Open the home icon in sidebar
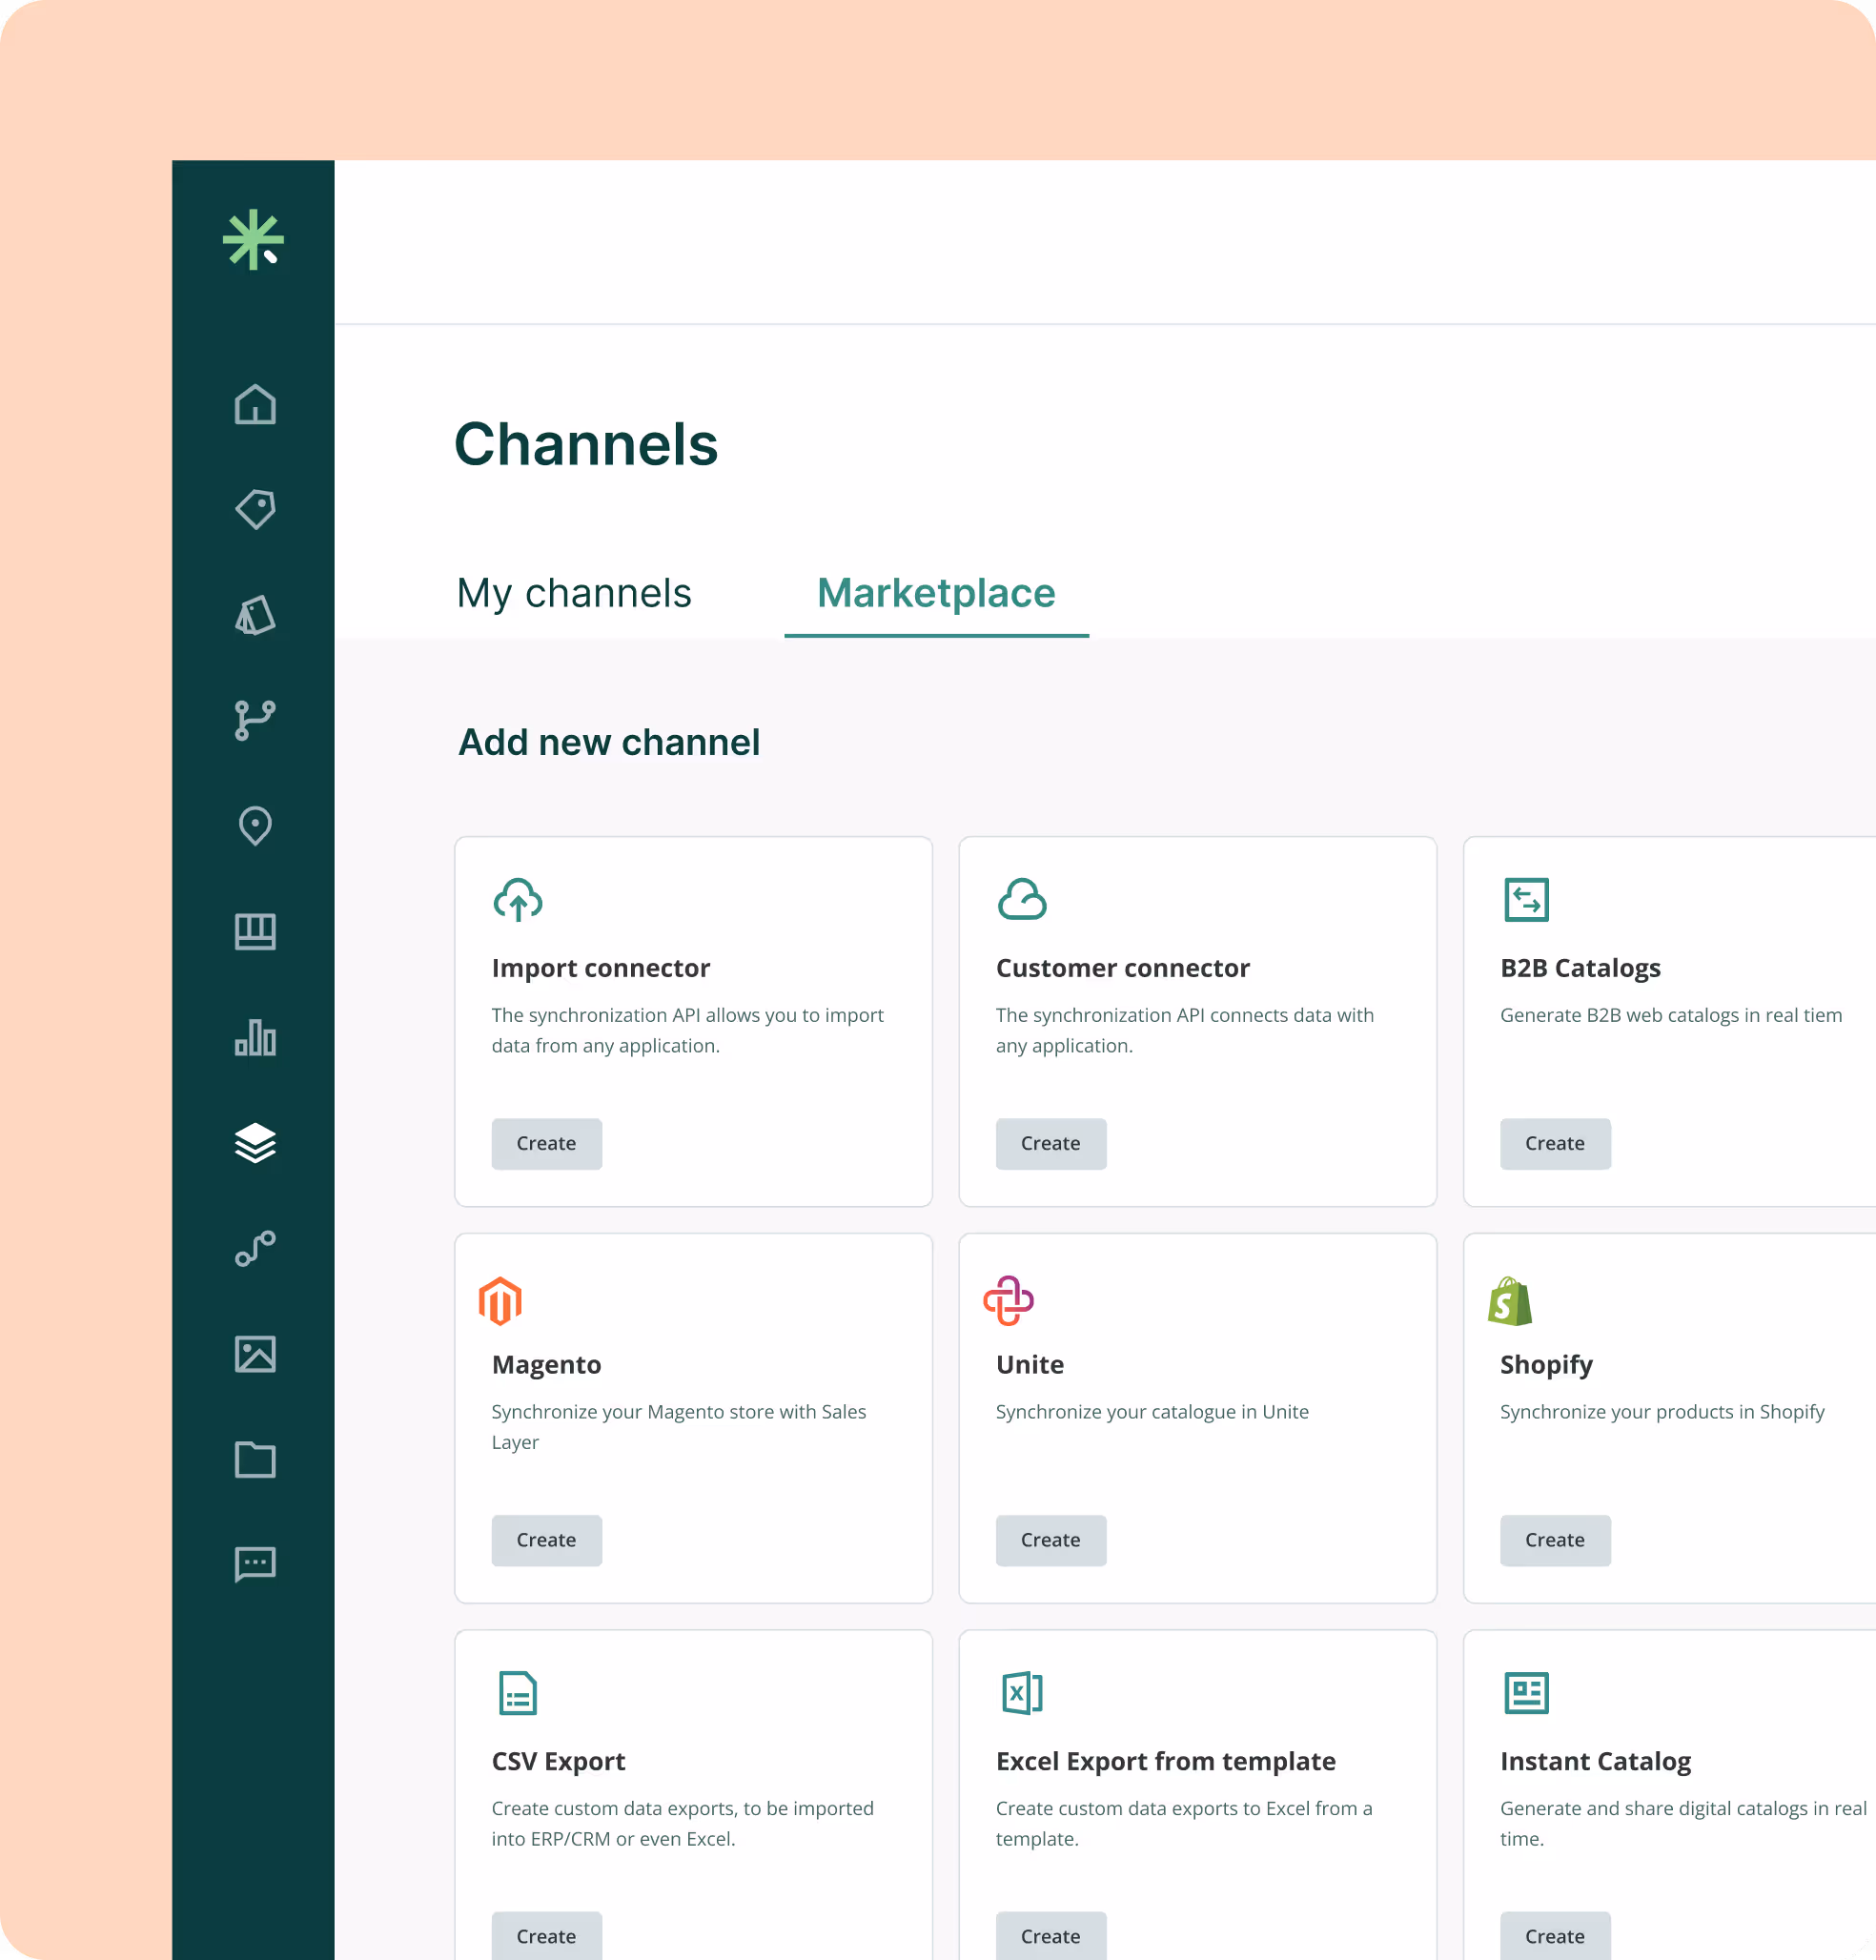The image size is (1876, 1960). click(255, 405)
